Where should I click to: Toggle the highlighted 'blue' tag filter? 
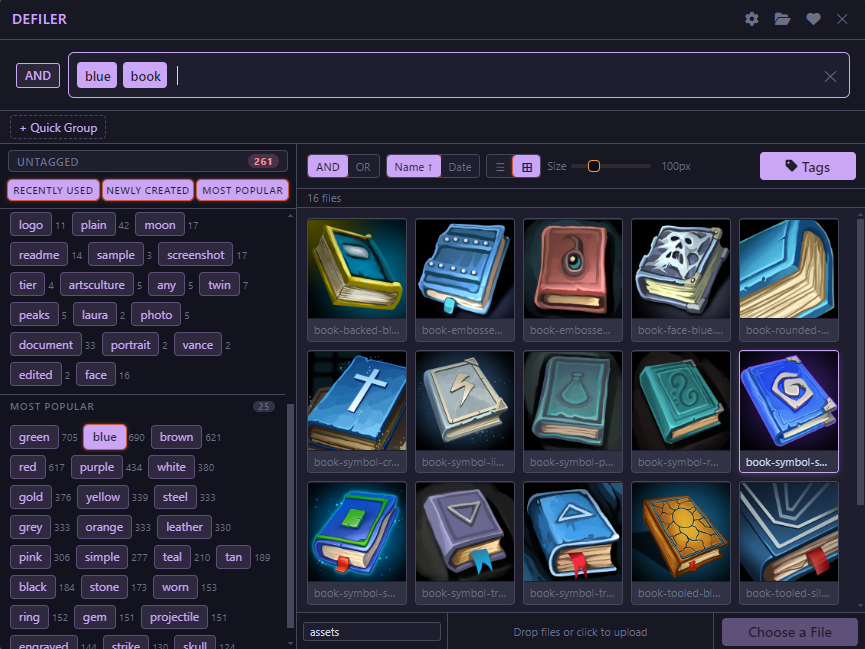click(104, 436)
